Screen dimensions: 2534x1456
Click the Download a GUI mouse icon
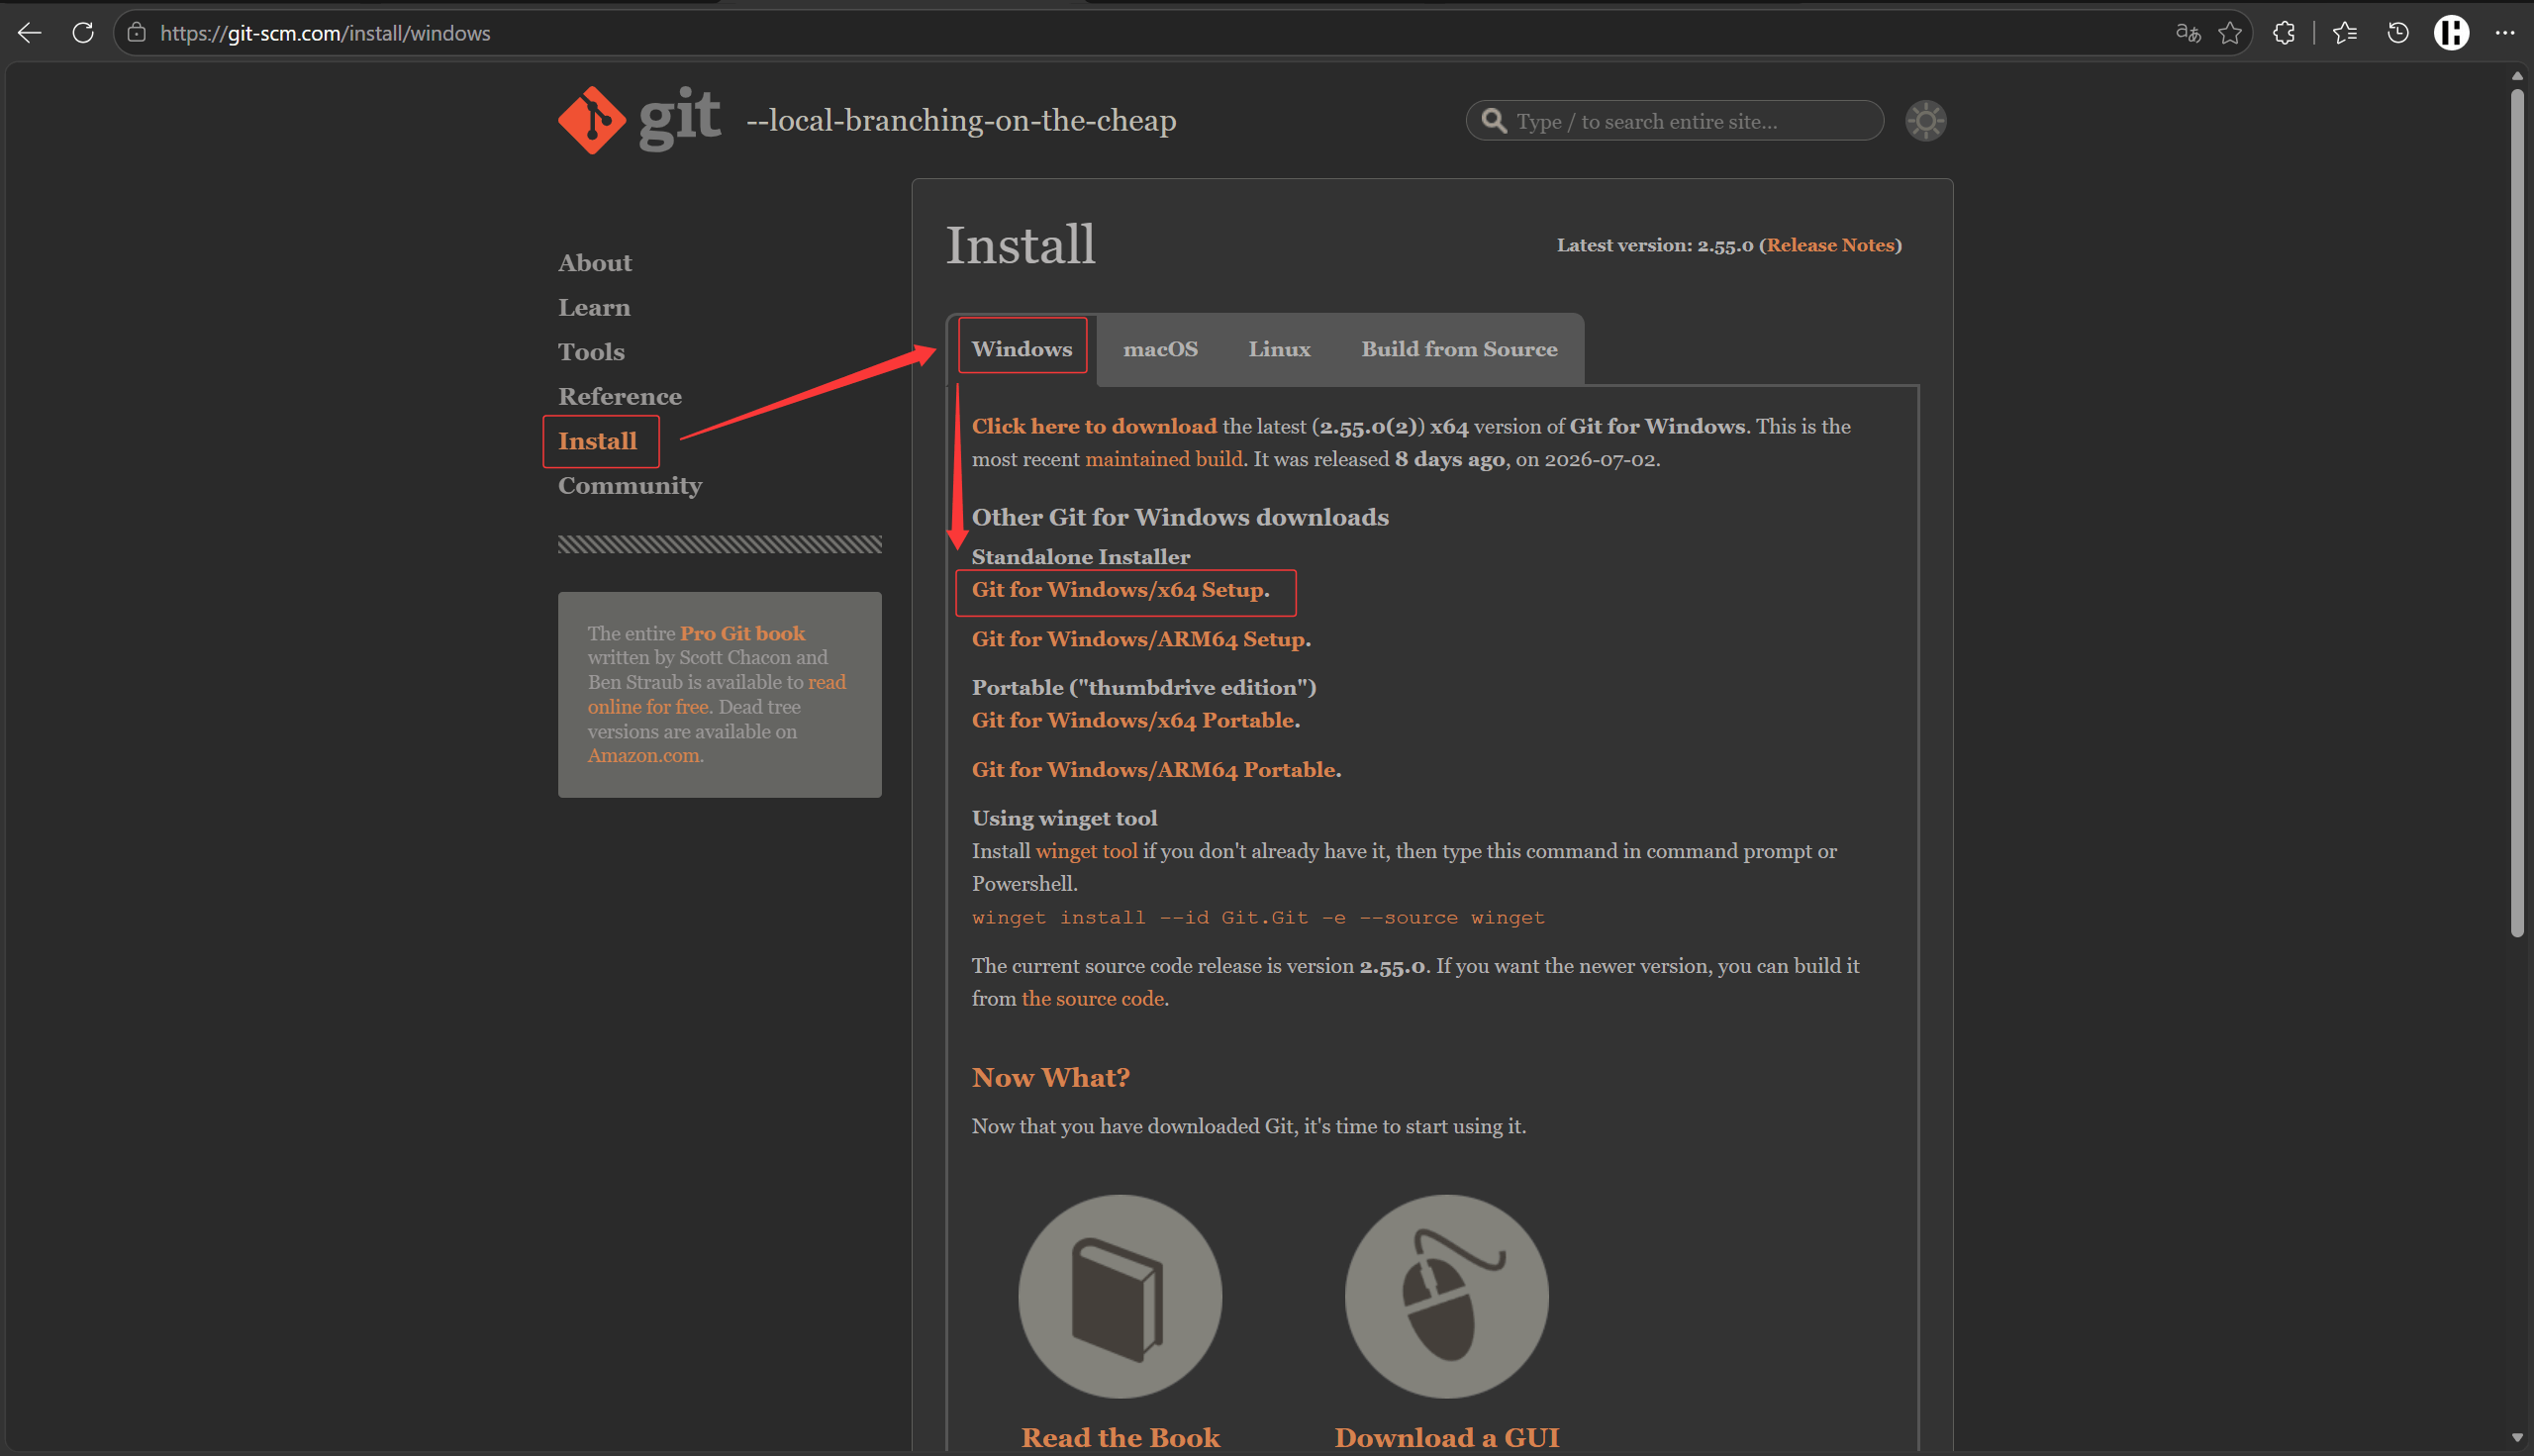[x=1446, y=1296]
